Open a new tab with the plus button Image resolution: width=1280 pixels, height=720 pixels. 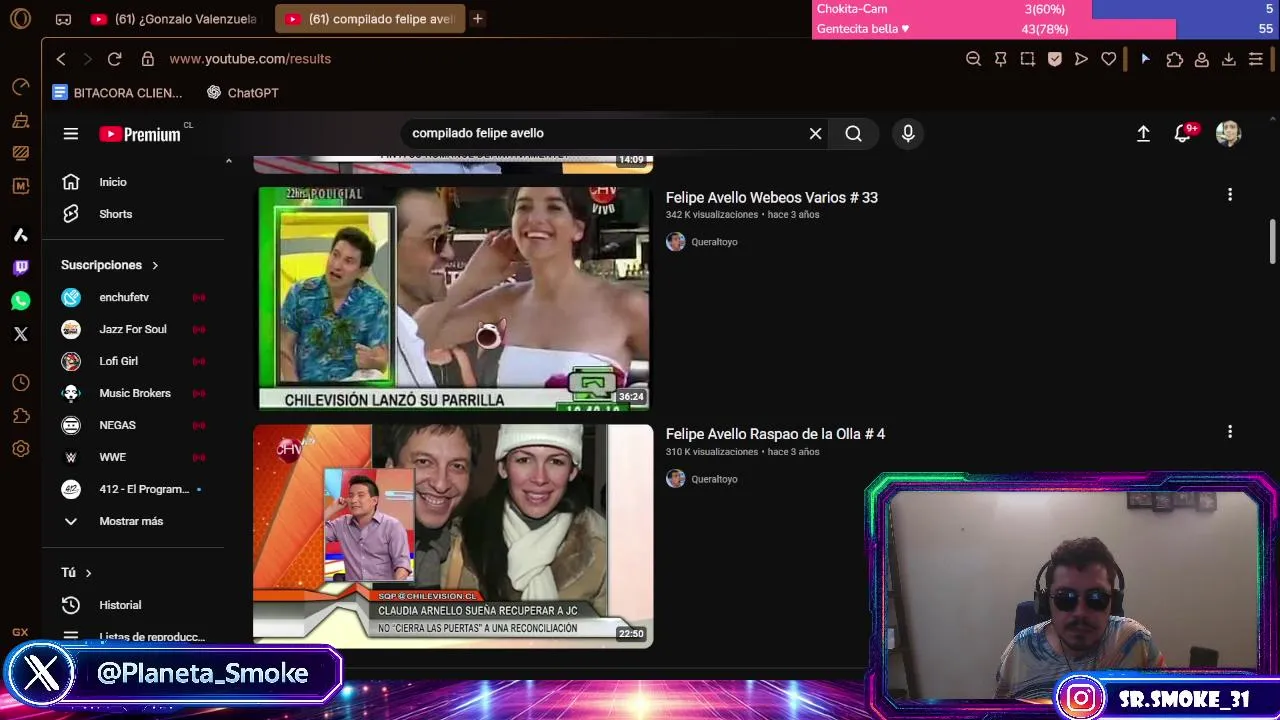(478, 19)
